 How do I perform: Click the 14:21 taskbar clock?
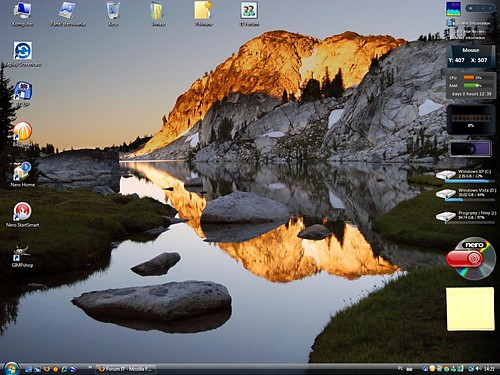(489, 369)
